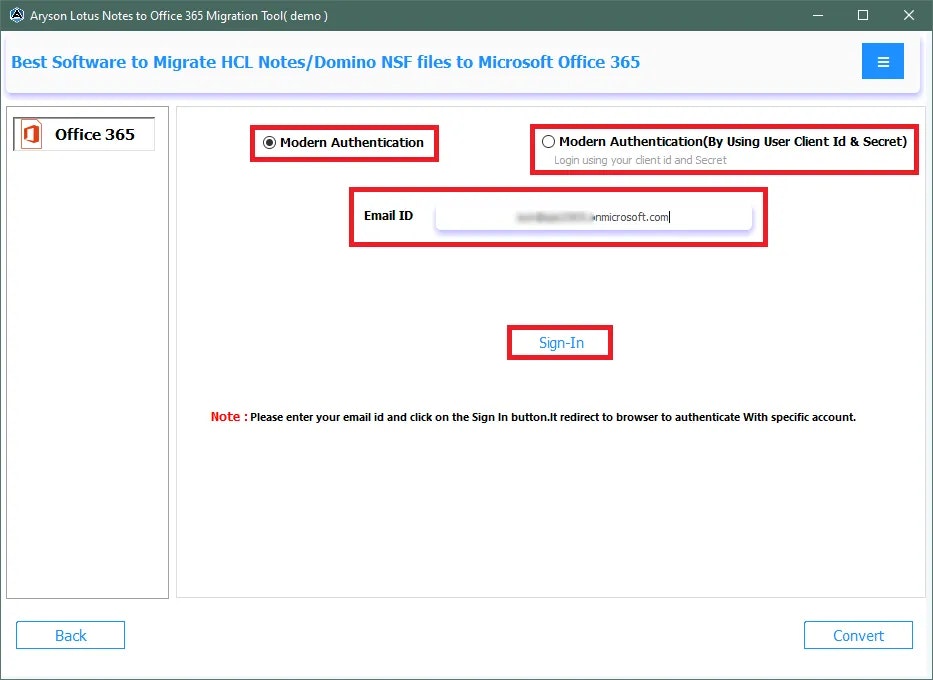Click the 'Best Software to Migrate HCL Notes' heading
This screenshot has height=680, width=933.
coord(325,62)
